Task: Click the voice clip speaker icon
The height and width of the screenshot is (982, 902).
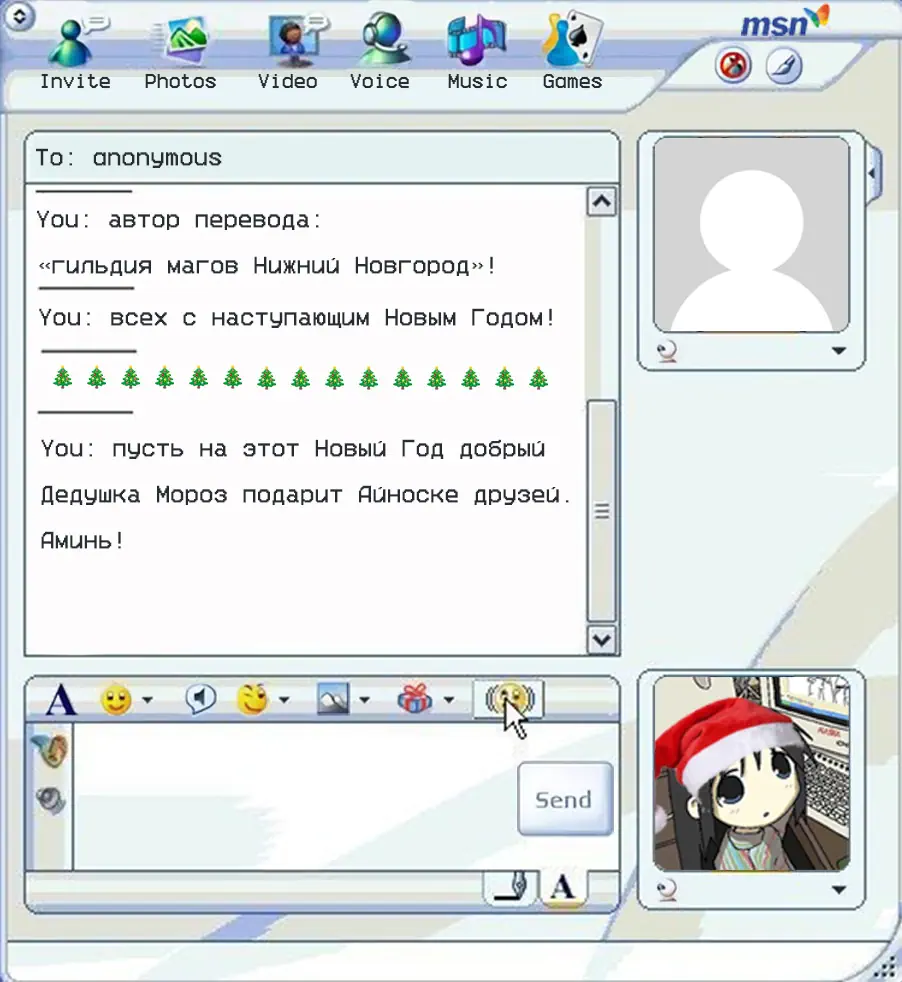Action: point(201,700)
